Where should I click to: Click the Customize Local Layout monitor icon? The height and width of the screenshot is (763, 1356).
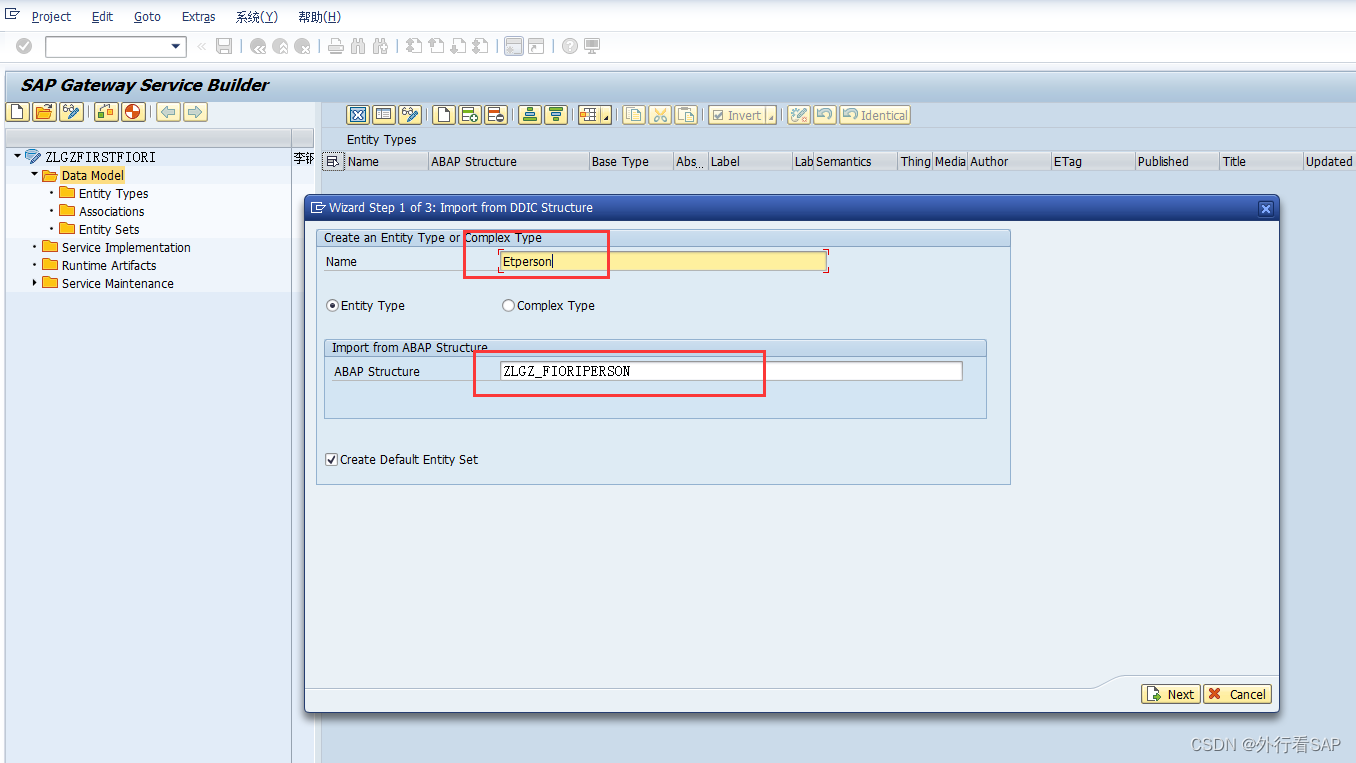pyautogui.click(x=592, y=46)
